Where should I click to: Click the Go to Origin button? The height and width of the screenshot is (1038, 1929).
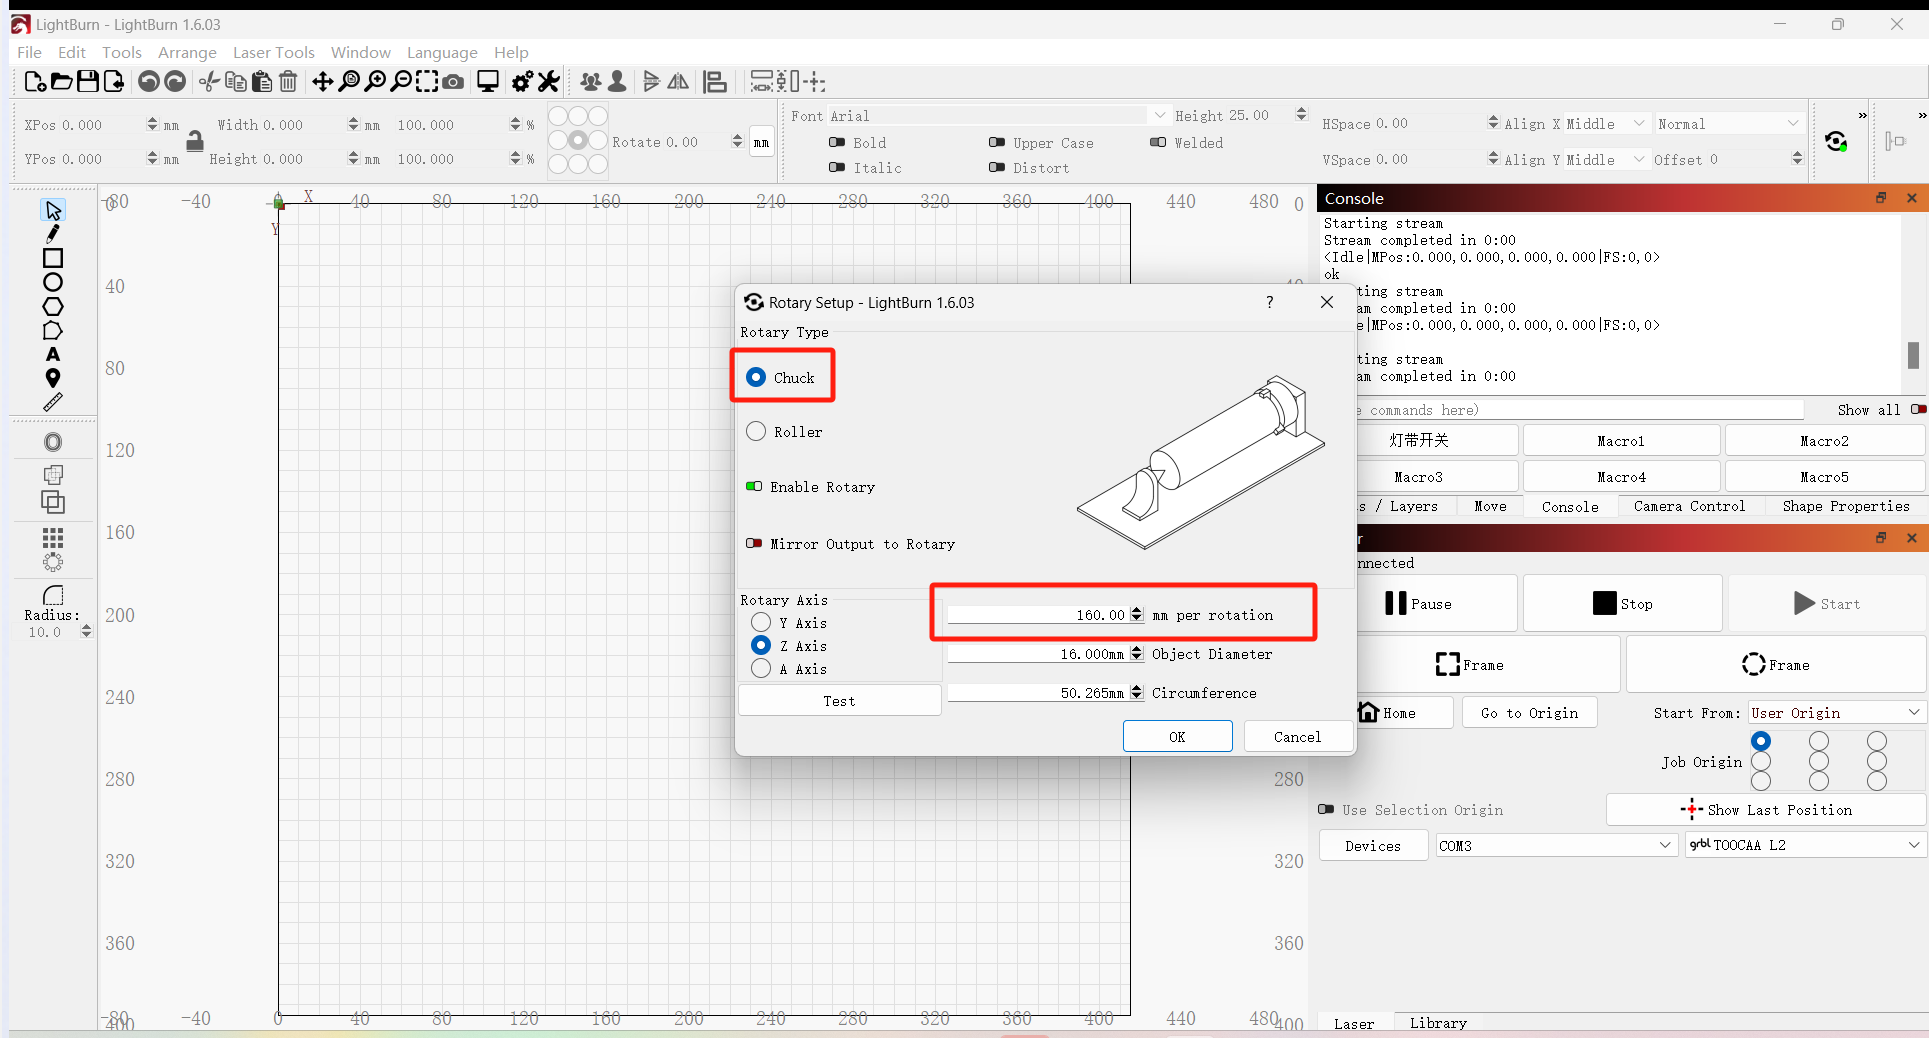(x=1529, y=713)
